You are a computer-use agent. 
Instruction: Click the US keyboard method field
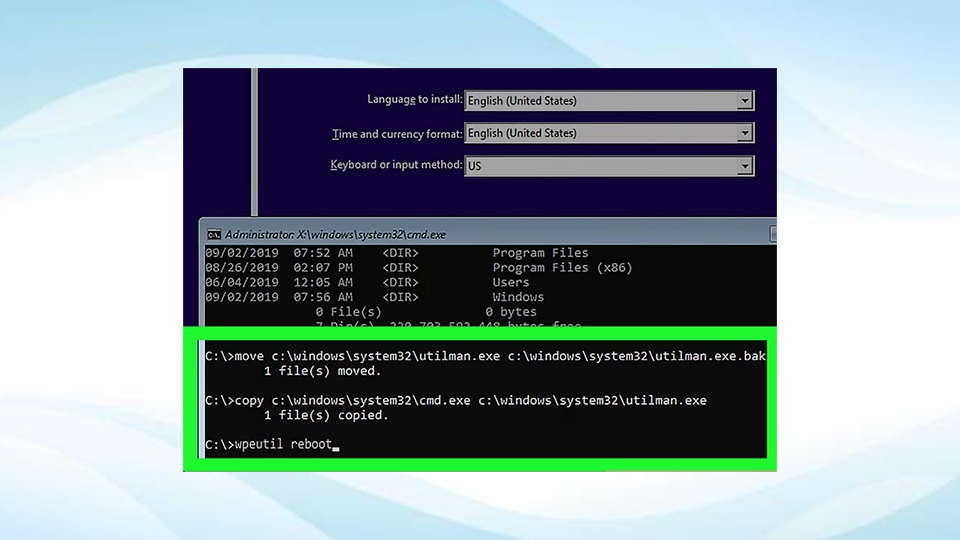tap(600, 166)
